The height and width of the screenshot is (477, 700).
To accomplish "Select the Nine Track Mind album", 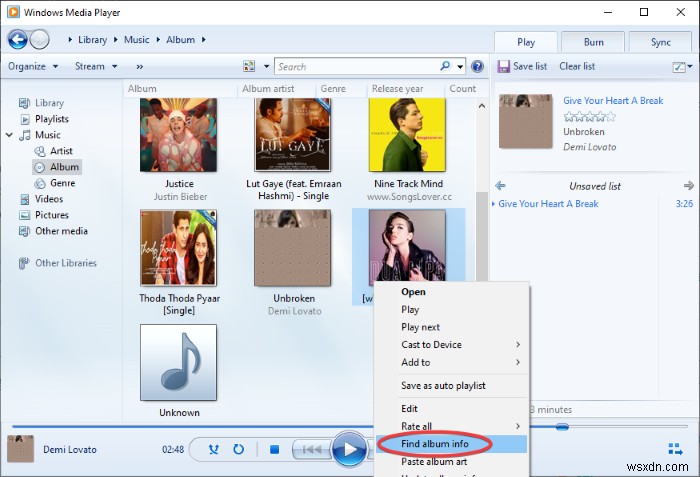I will [407, 135].
